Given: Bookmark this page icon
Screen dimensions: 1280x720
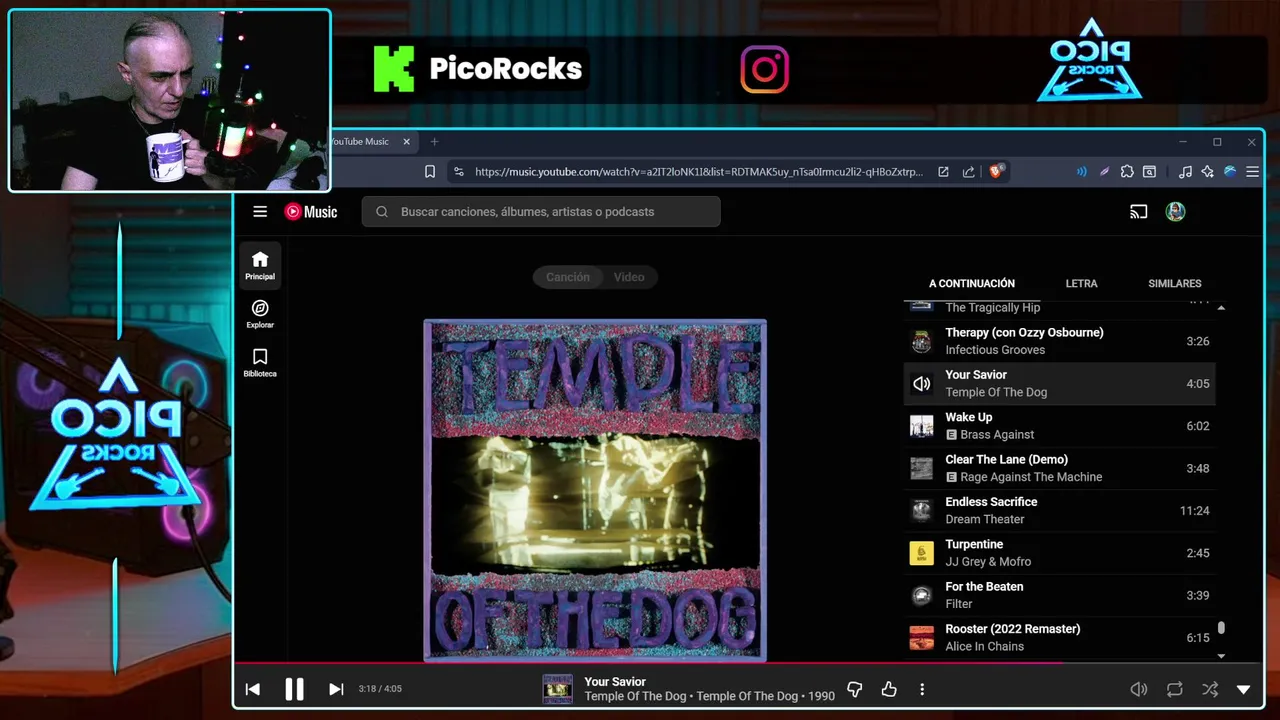Looking at the screenshot, I should pos(430,172).
